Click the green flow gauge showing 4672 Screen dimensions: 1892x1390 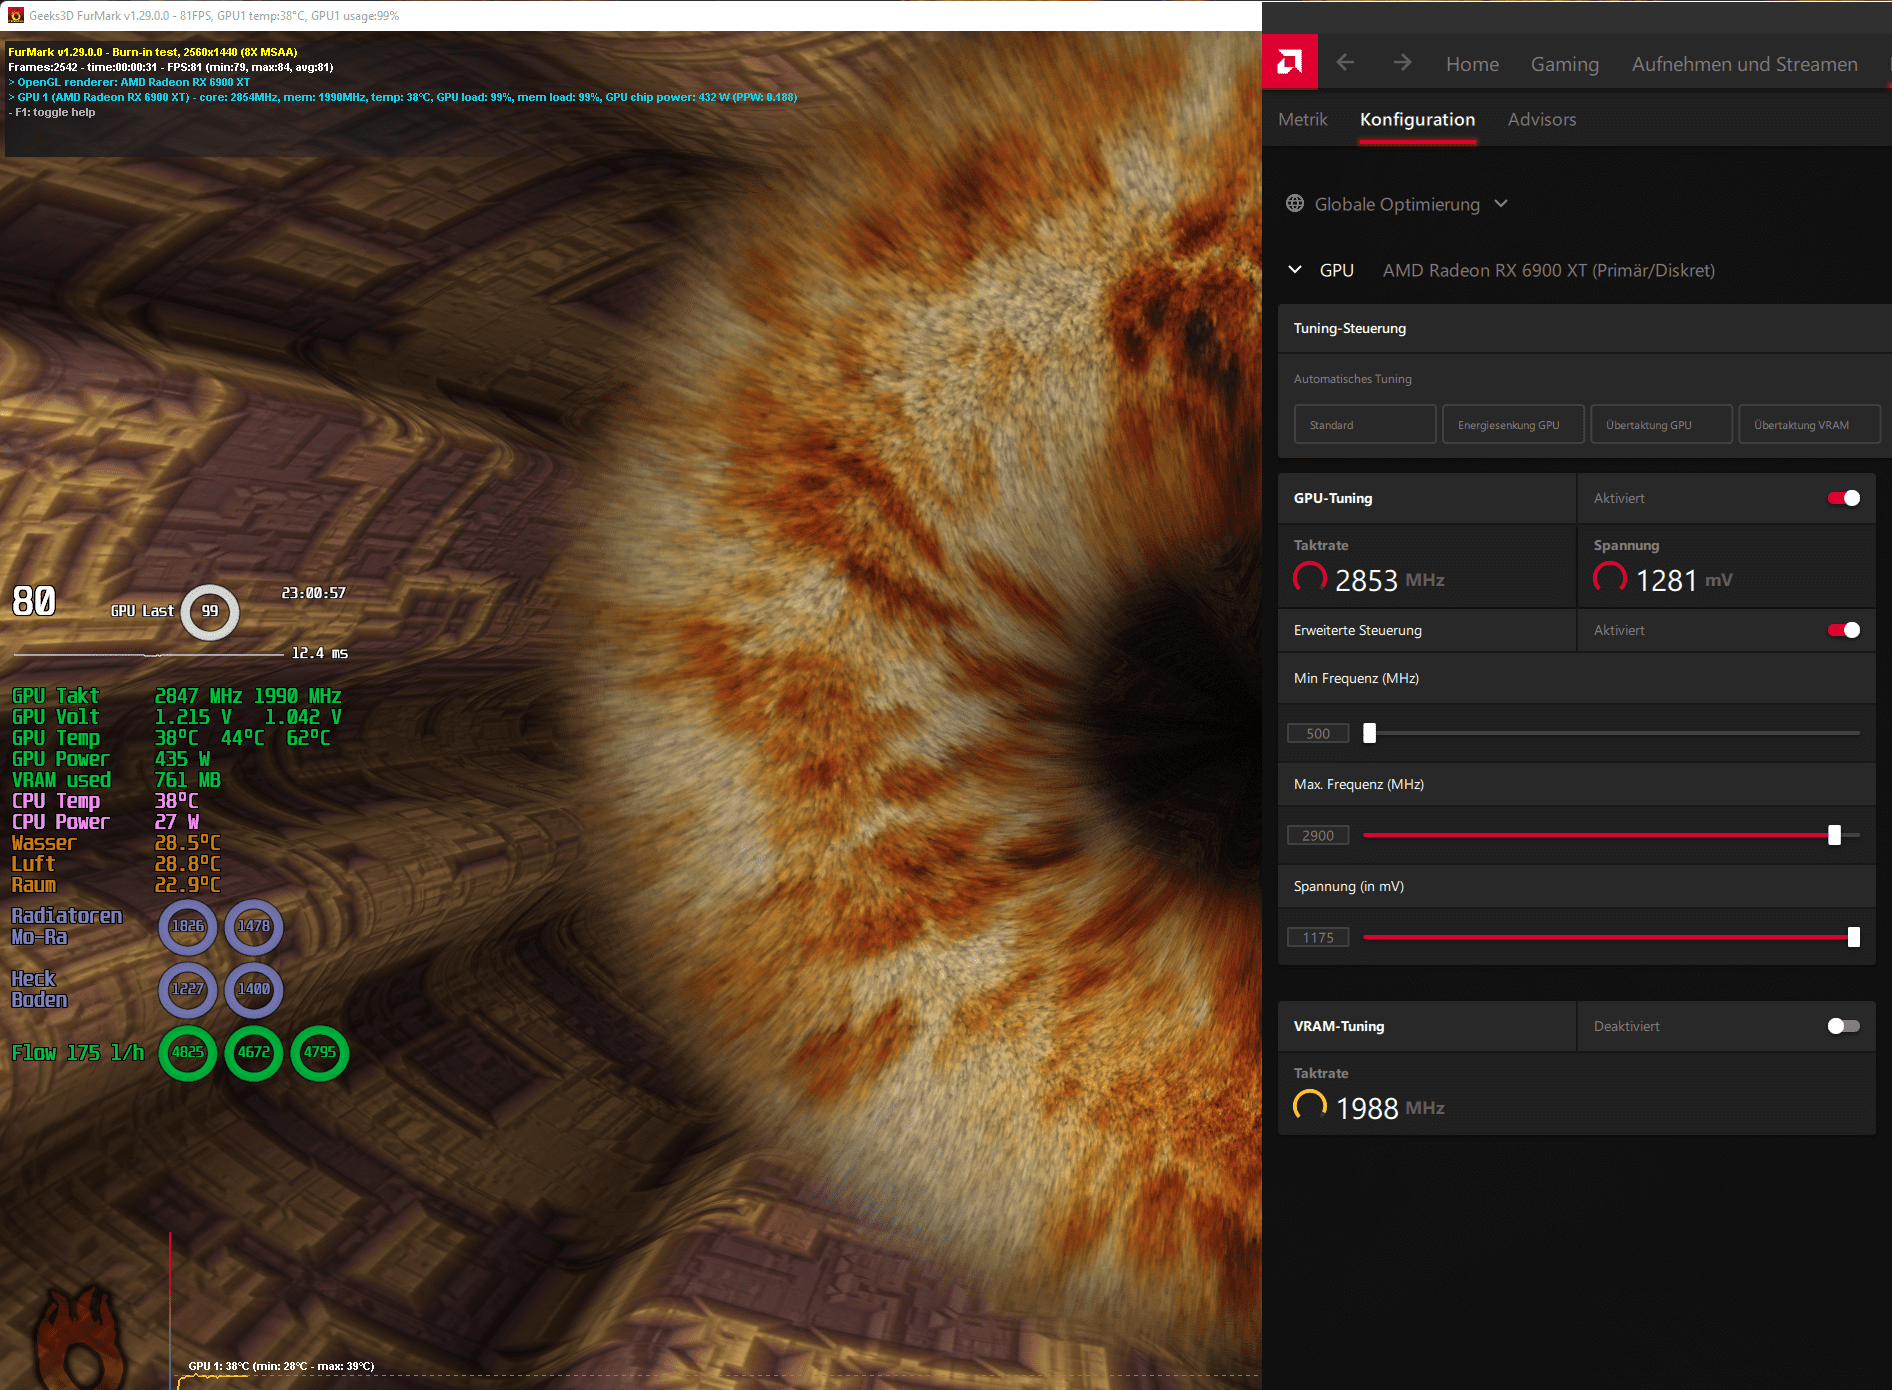[x=254, y=1052]
